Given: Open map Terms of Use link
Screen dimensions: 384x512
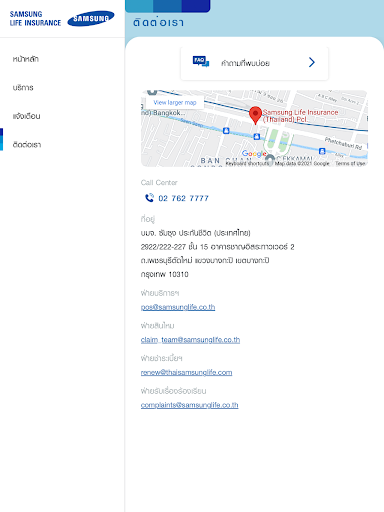Looking at the screenshot, I should [x=350, y=163].
